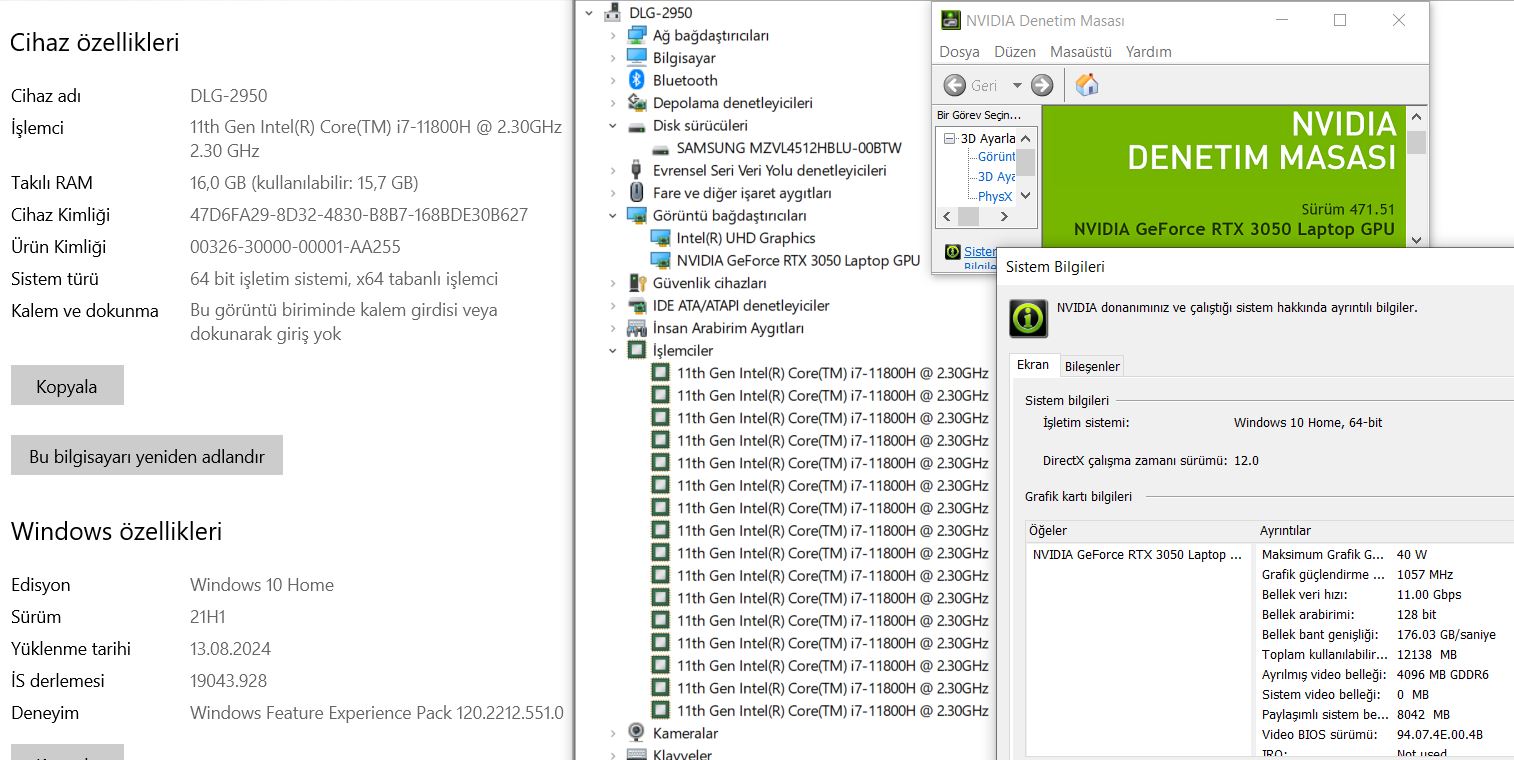The width and height of the screenshot is (1514, 760).
Task: Expand the Güvenlik cihazları category
Action: pos(613,283)
